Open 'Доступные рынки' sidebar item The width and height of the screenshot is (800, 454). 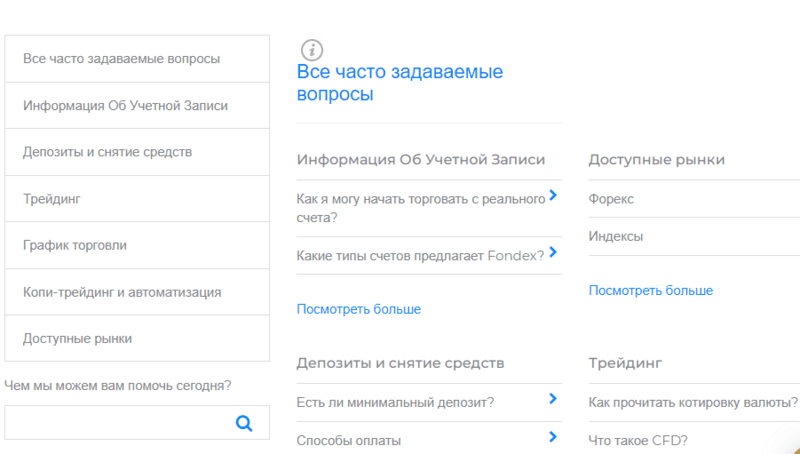tap(137, 338)
